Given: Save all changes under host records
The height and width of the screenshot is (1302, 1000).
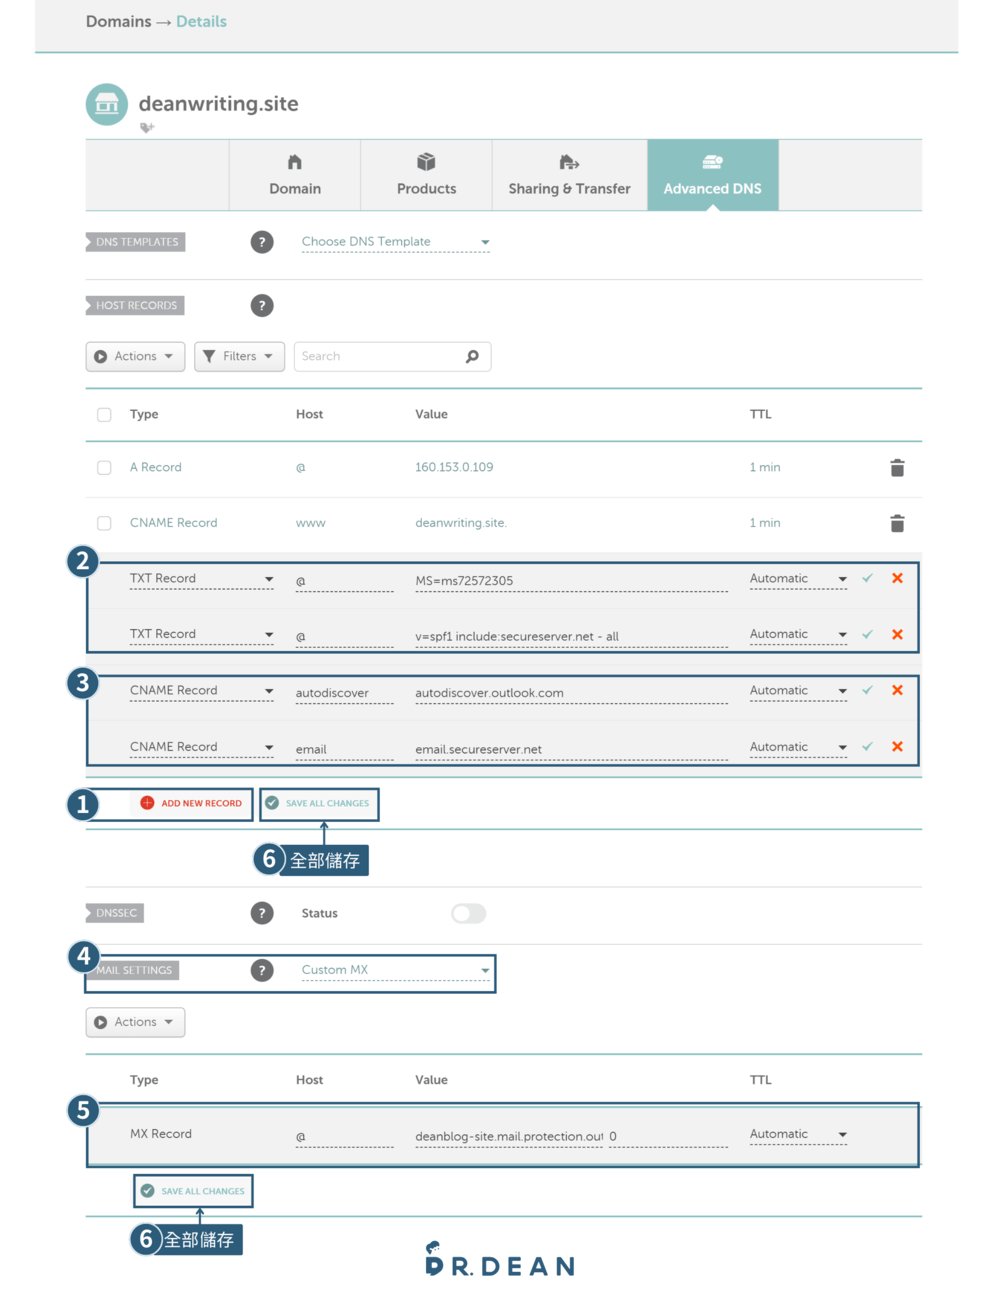Looking at the screenshot, I should pyautogui.click(x=318, y=803).
